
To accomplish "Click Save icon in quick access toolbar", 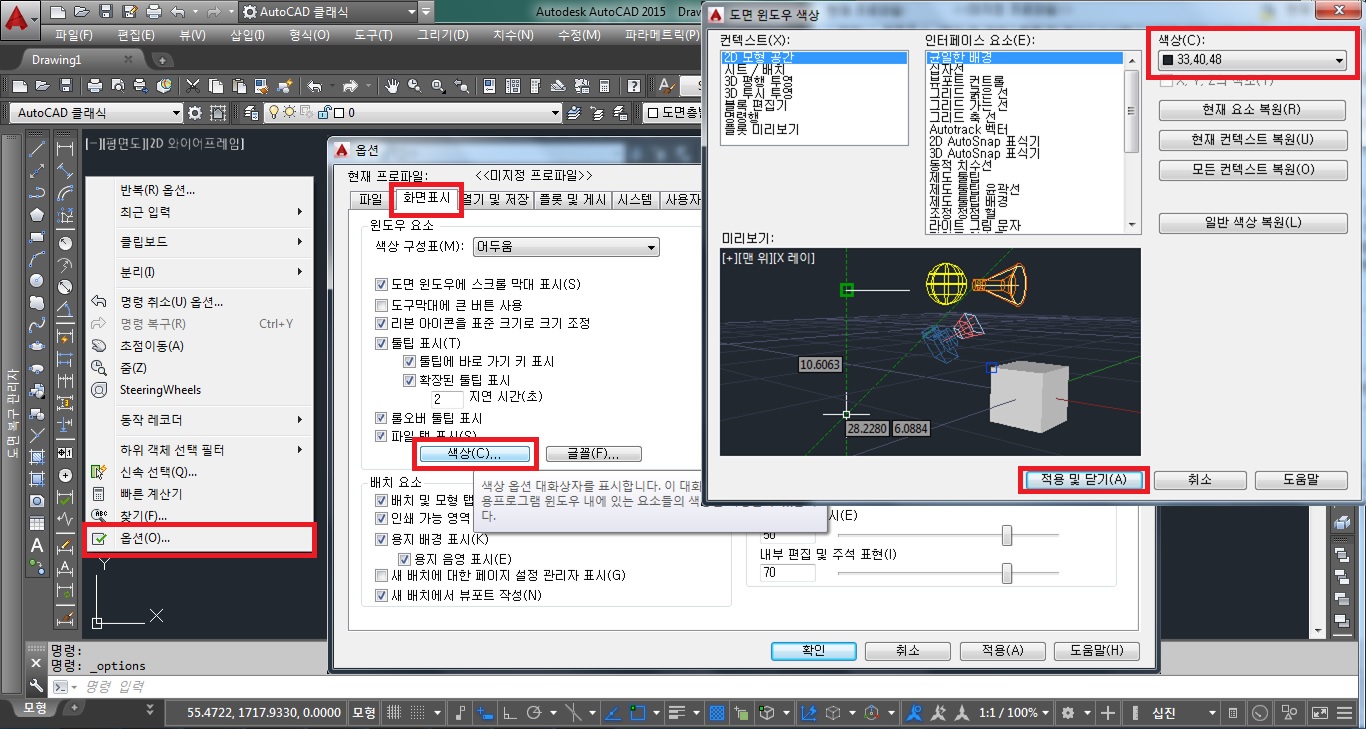I will pos(107,13).
